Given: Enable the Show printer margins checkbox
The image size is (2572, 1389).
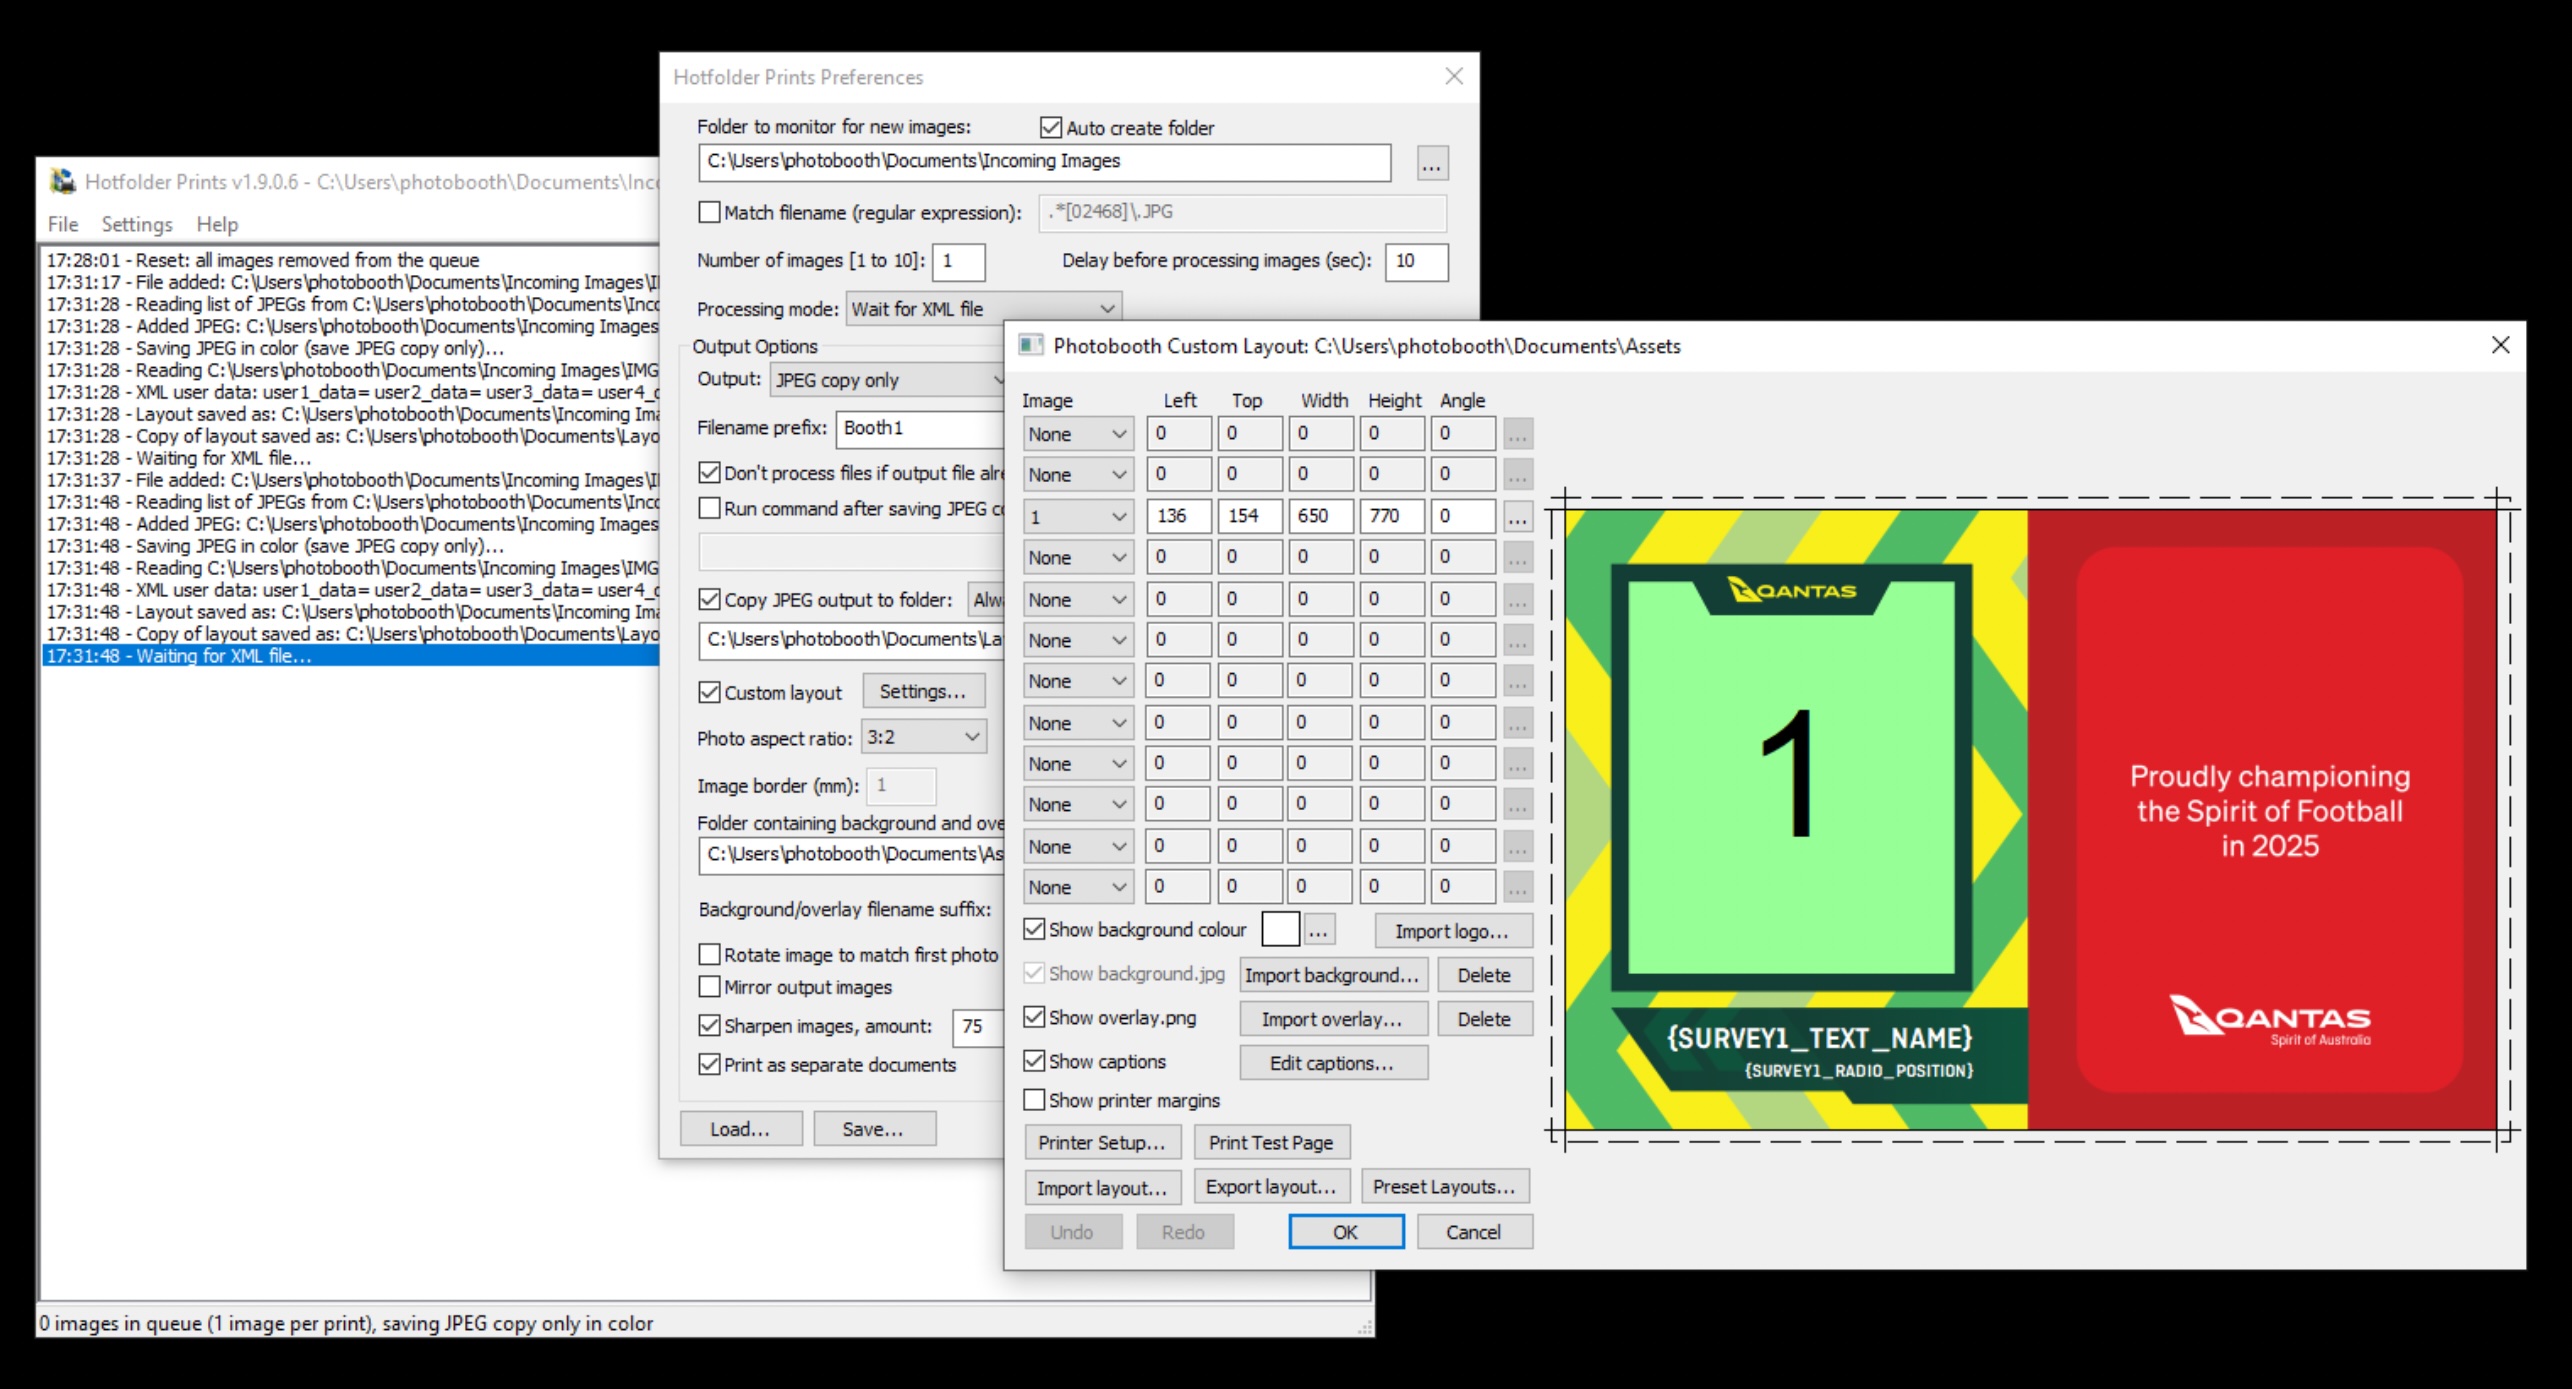Looking at the screenshot, I should (1035, 1100).
